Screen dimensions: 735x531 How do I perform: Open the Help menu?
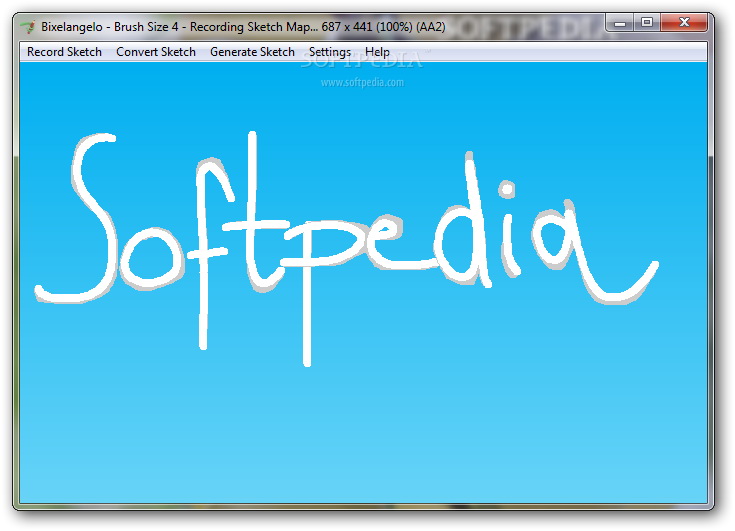coord(377,52)
